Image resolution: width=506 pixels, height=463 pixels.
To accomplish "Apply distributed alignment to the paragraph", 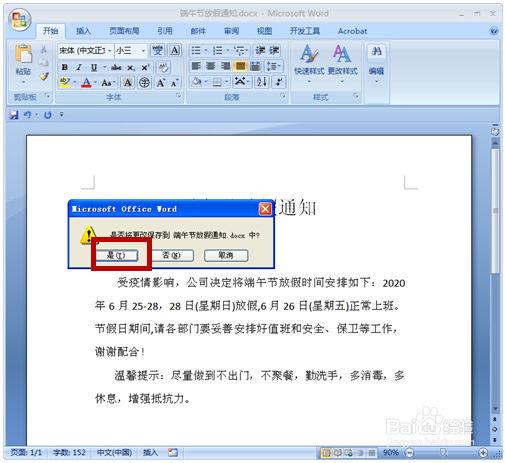I will [255, 66].
